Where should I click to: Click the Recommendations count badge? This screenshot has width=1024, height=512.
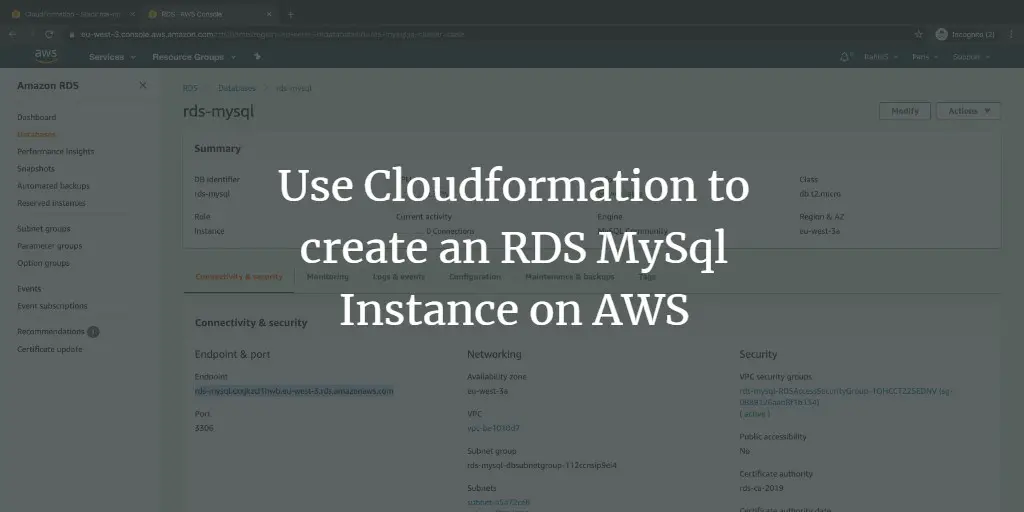(x=93, y=332)
